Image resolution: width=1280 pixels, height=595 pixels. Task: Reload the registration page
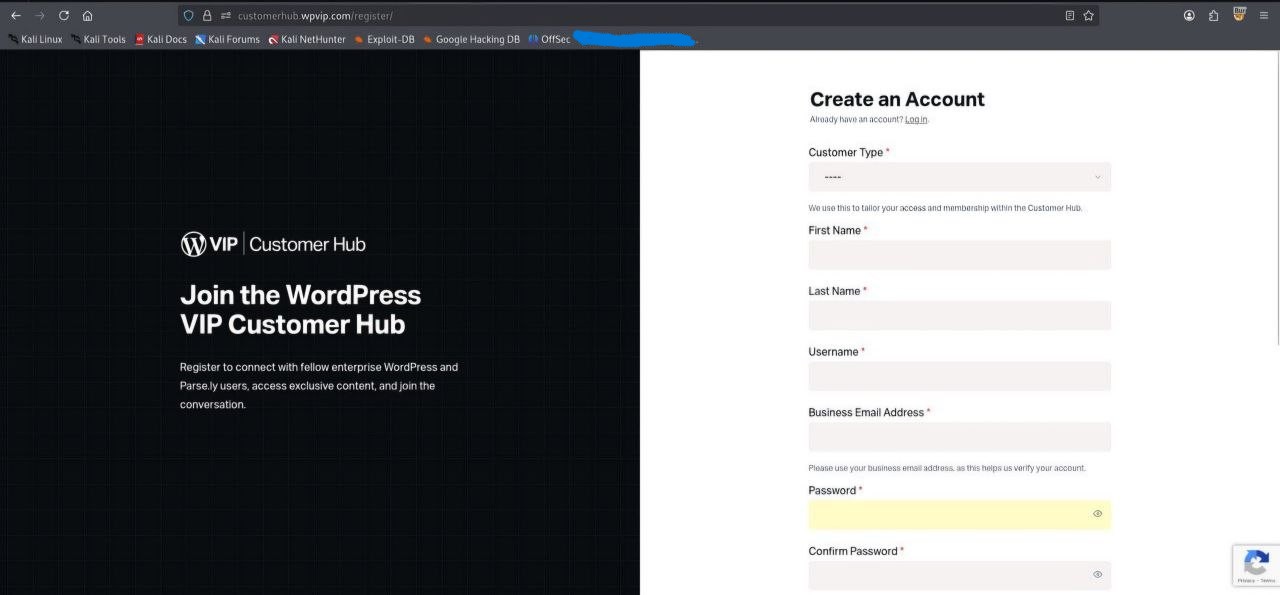pos(63,15)
